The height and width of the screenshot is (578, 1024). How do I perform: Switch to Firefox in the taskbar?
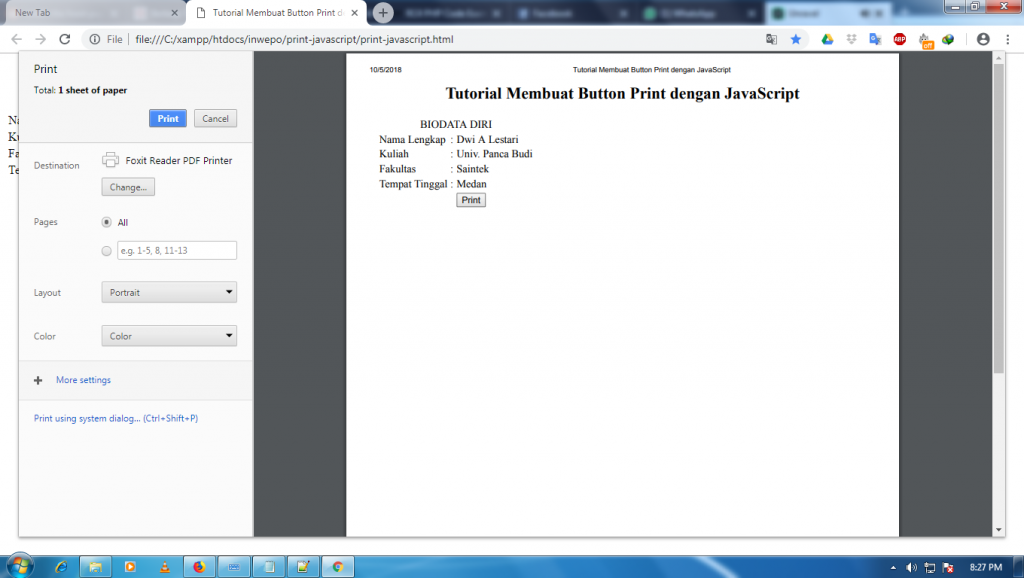click(x=199, y=567)
